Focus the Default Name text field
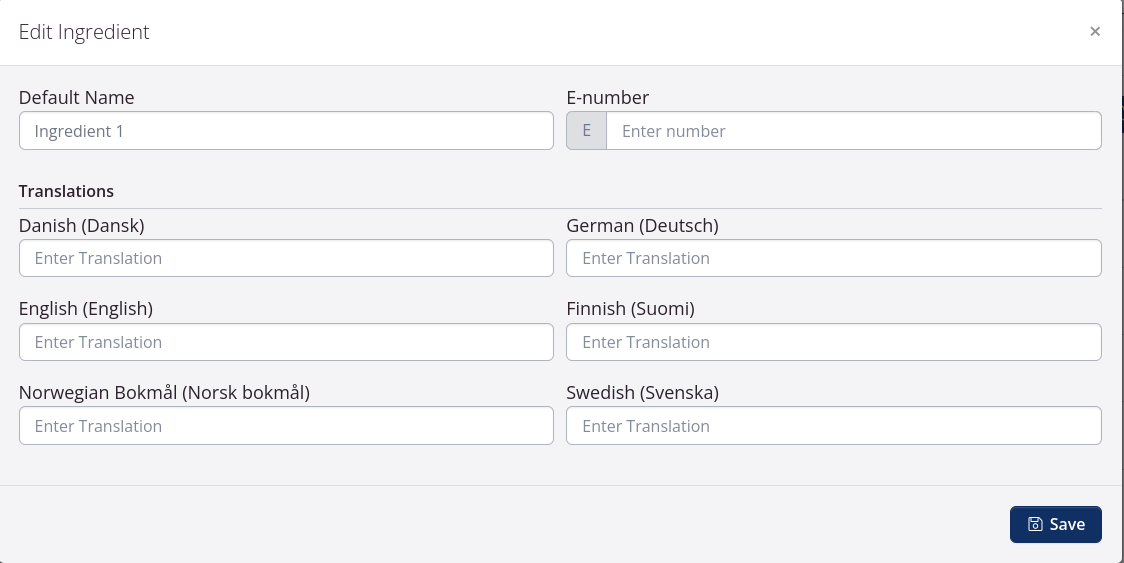Screen dimensions: 1124x563 tap(286, 131)
